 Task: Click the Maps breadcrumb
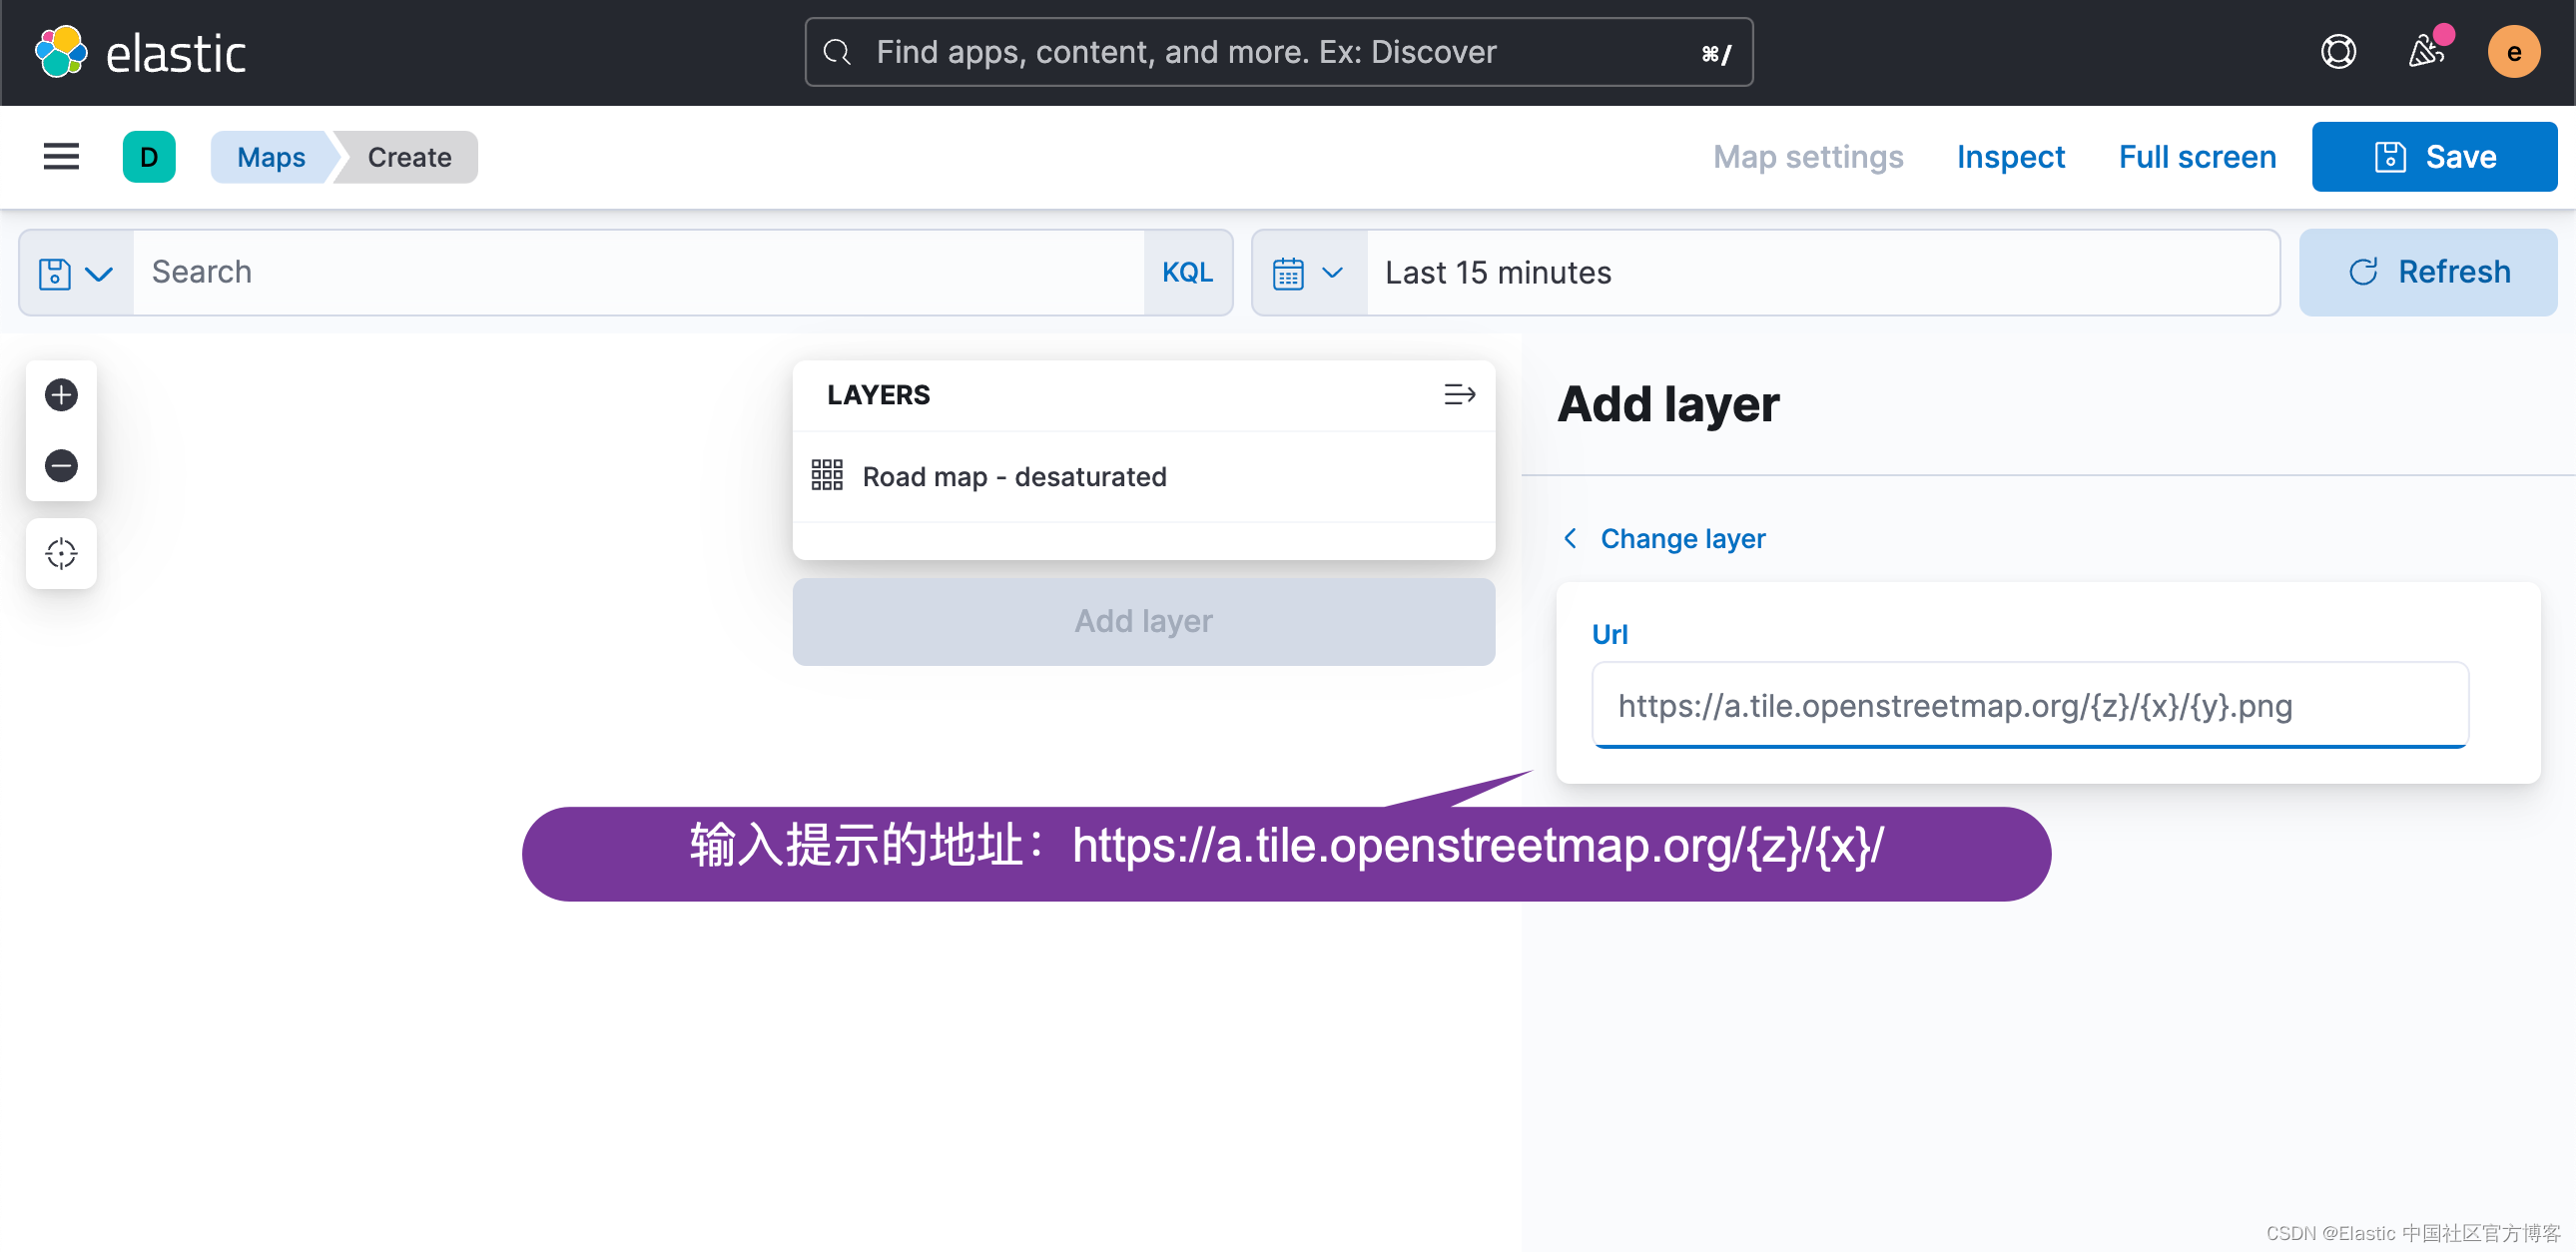pyautogui.click(x=271, y=157)
